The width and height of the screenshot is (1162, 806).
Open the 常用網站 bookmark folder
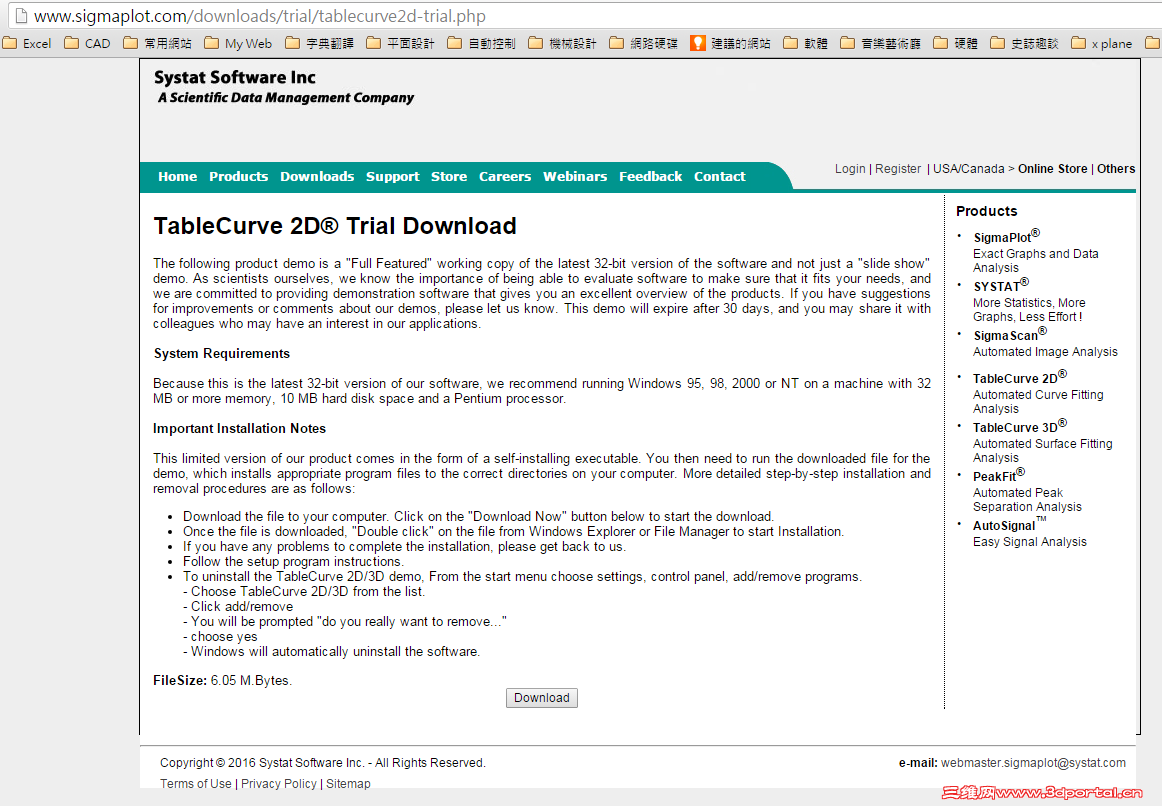pyautogui.click(x=157, y=44)
